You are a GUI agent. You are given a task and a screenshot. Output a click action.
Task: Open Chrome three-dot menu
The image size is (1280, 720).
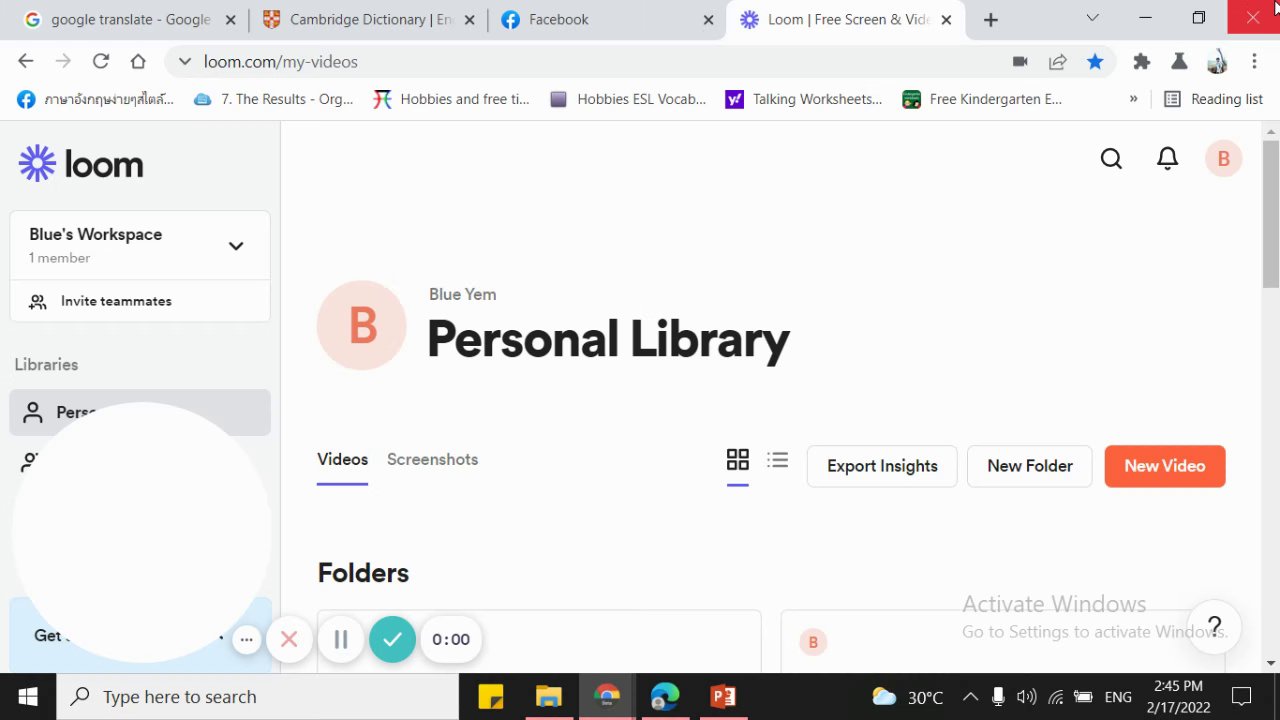[1254, 62]
